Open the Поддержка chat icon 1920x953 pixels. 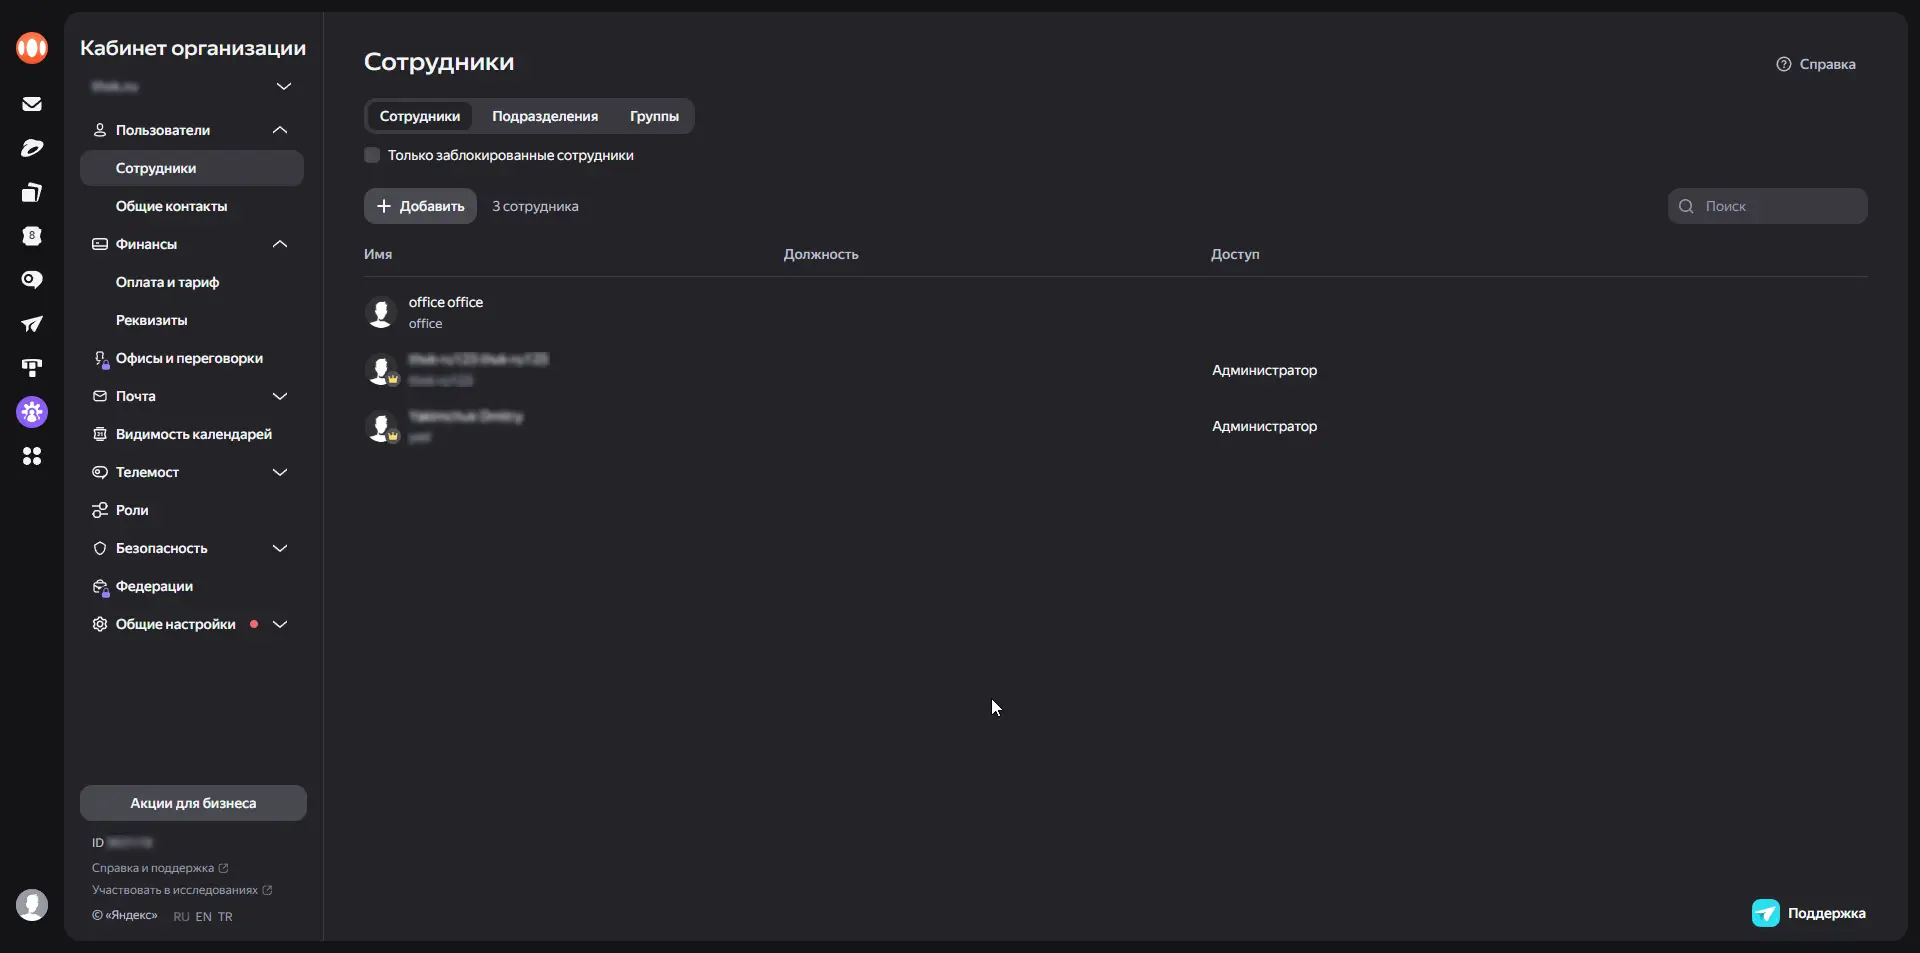(1766, 913)
